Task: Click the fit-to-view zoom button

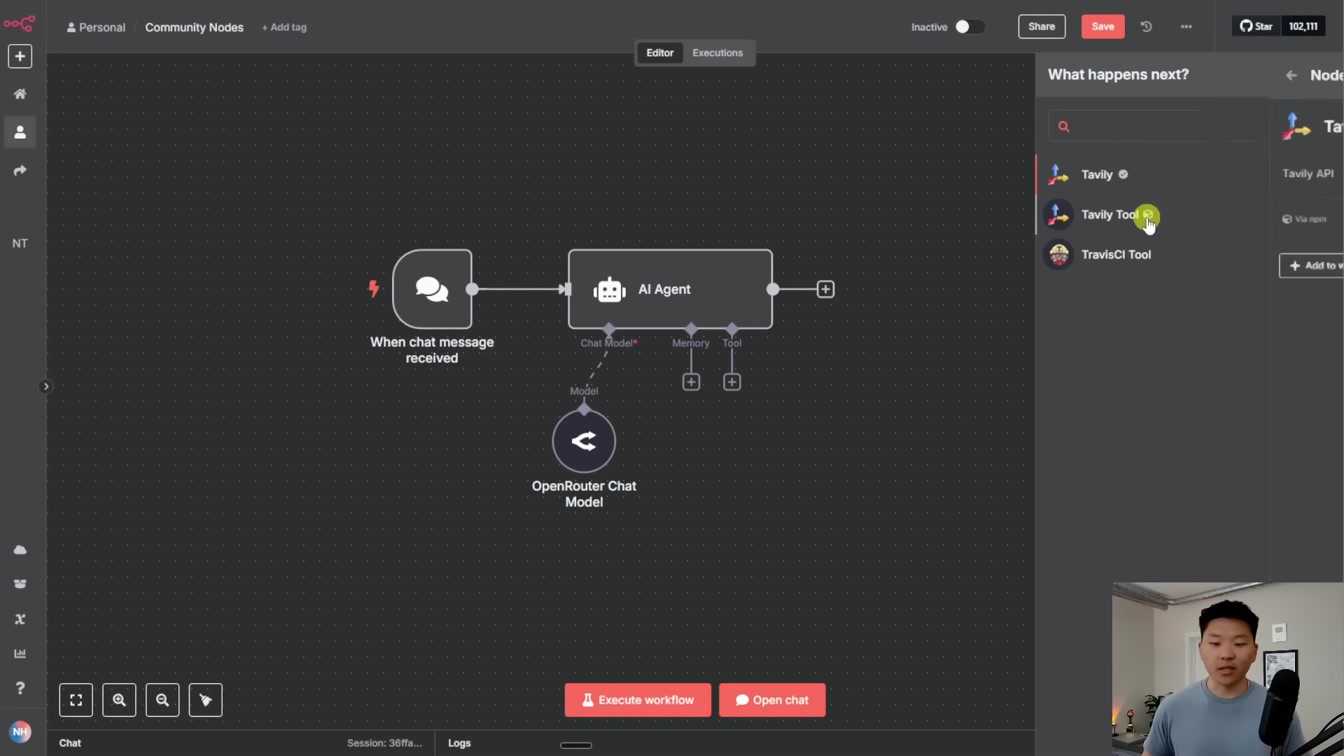Action: coord(76,700)
